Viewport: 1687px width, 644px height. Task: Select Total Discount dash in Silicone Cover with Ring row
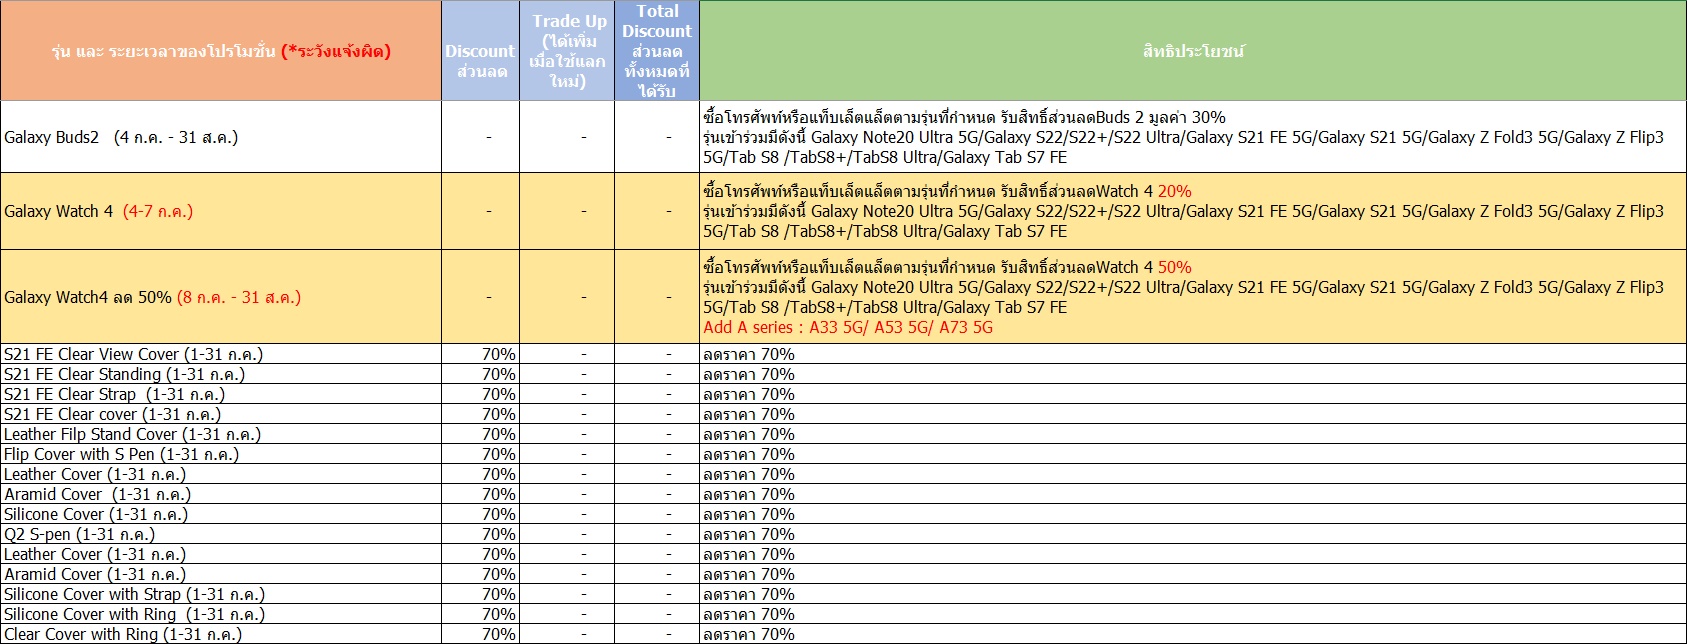click(x=657, y=614)
